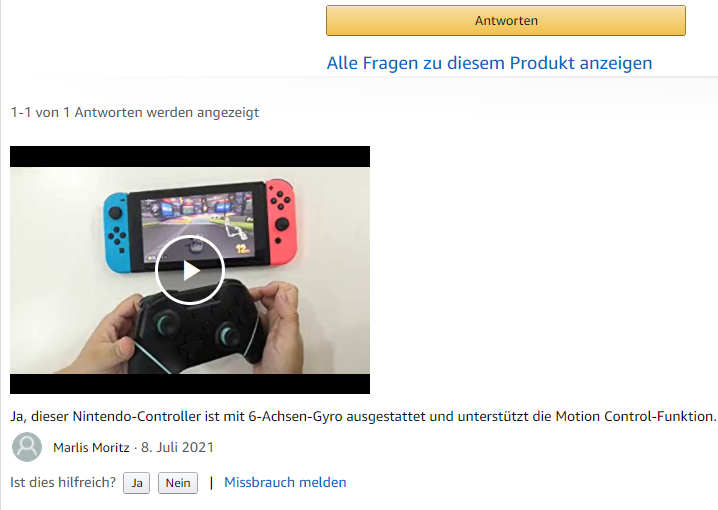Viewport: 718px width, 510px height.
Task: Click the video's bottom black letterbox bar
Action: pos(190,384)
